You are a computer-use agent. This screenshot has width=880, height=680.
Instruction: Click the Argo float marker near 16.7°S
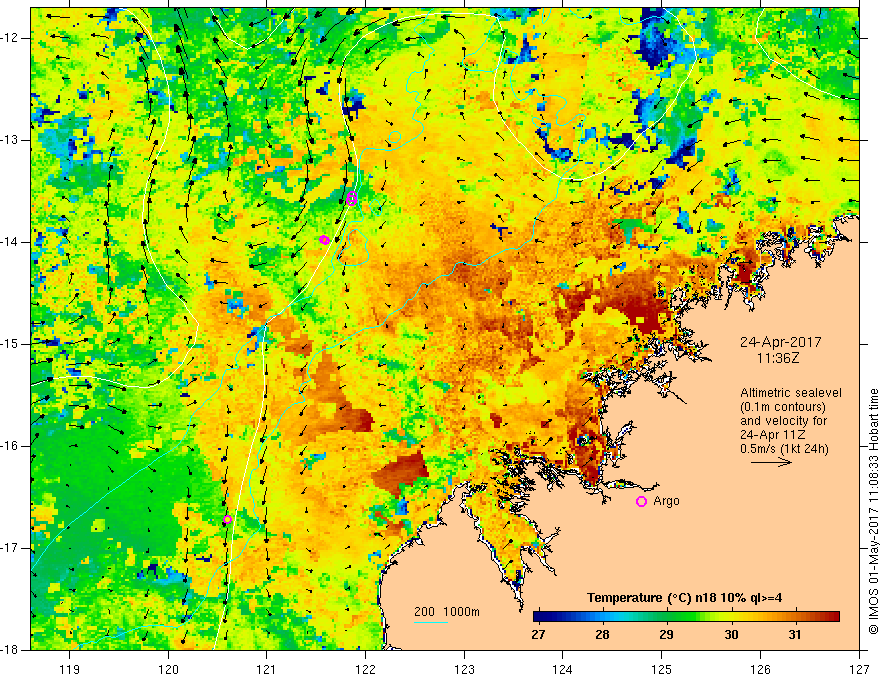pyautogui.click(x=227, y=520)
